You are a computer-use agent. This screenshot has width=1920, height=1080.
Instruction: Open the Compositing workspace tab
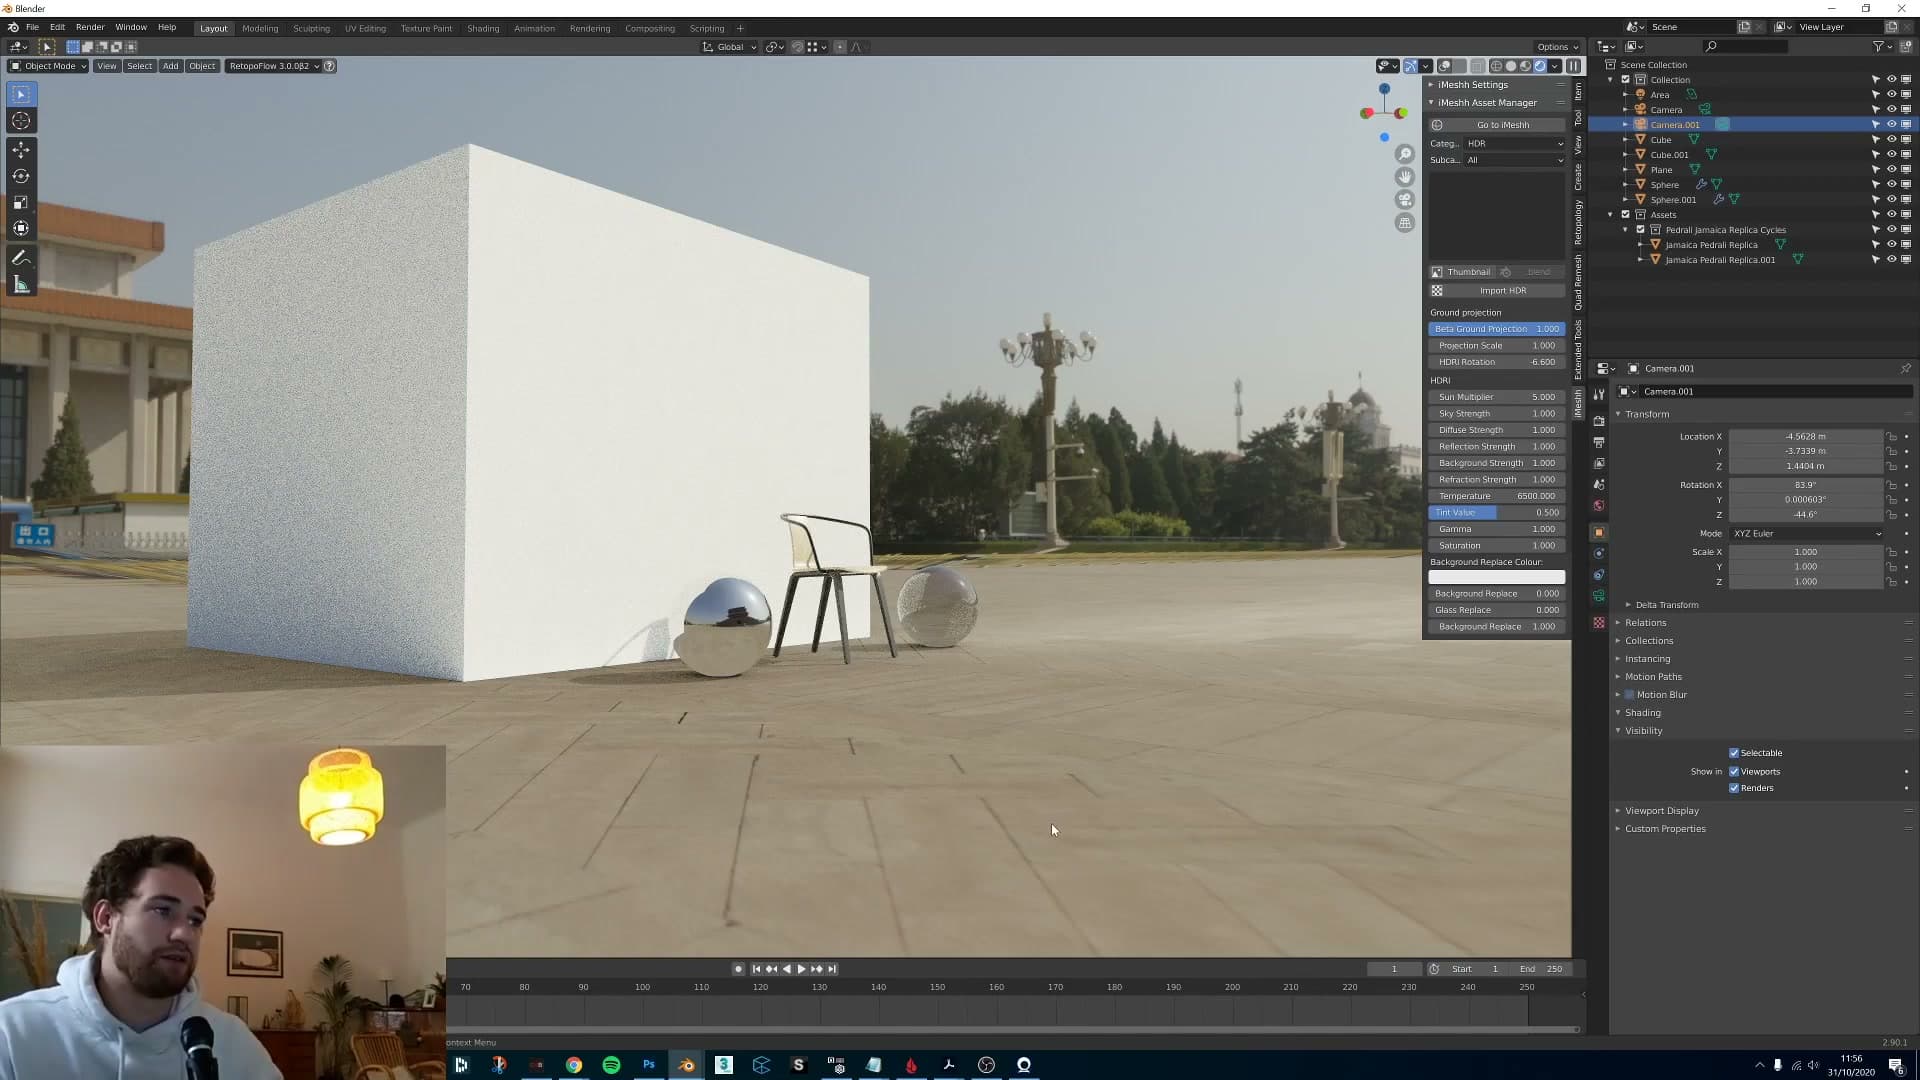click(x=650, y=29)
